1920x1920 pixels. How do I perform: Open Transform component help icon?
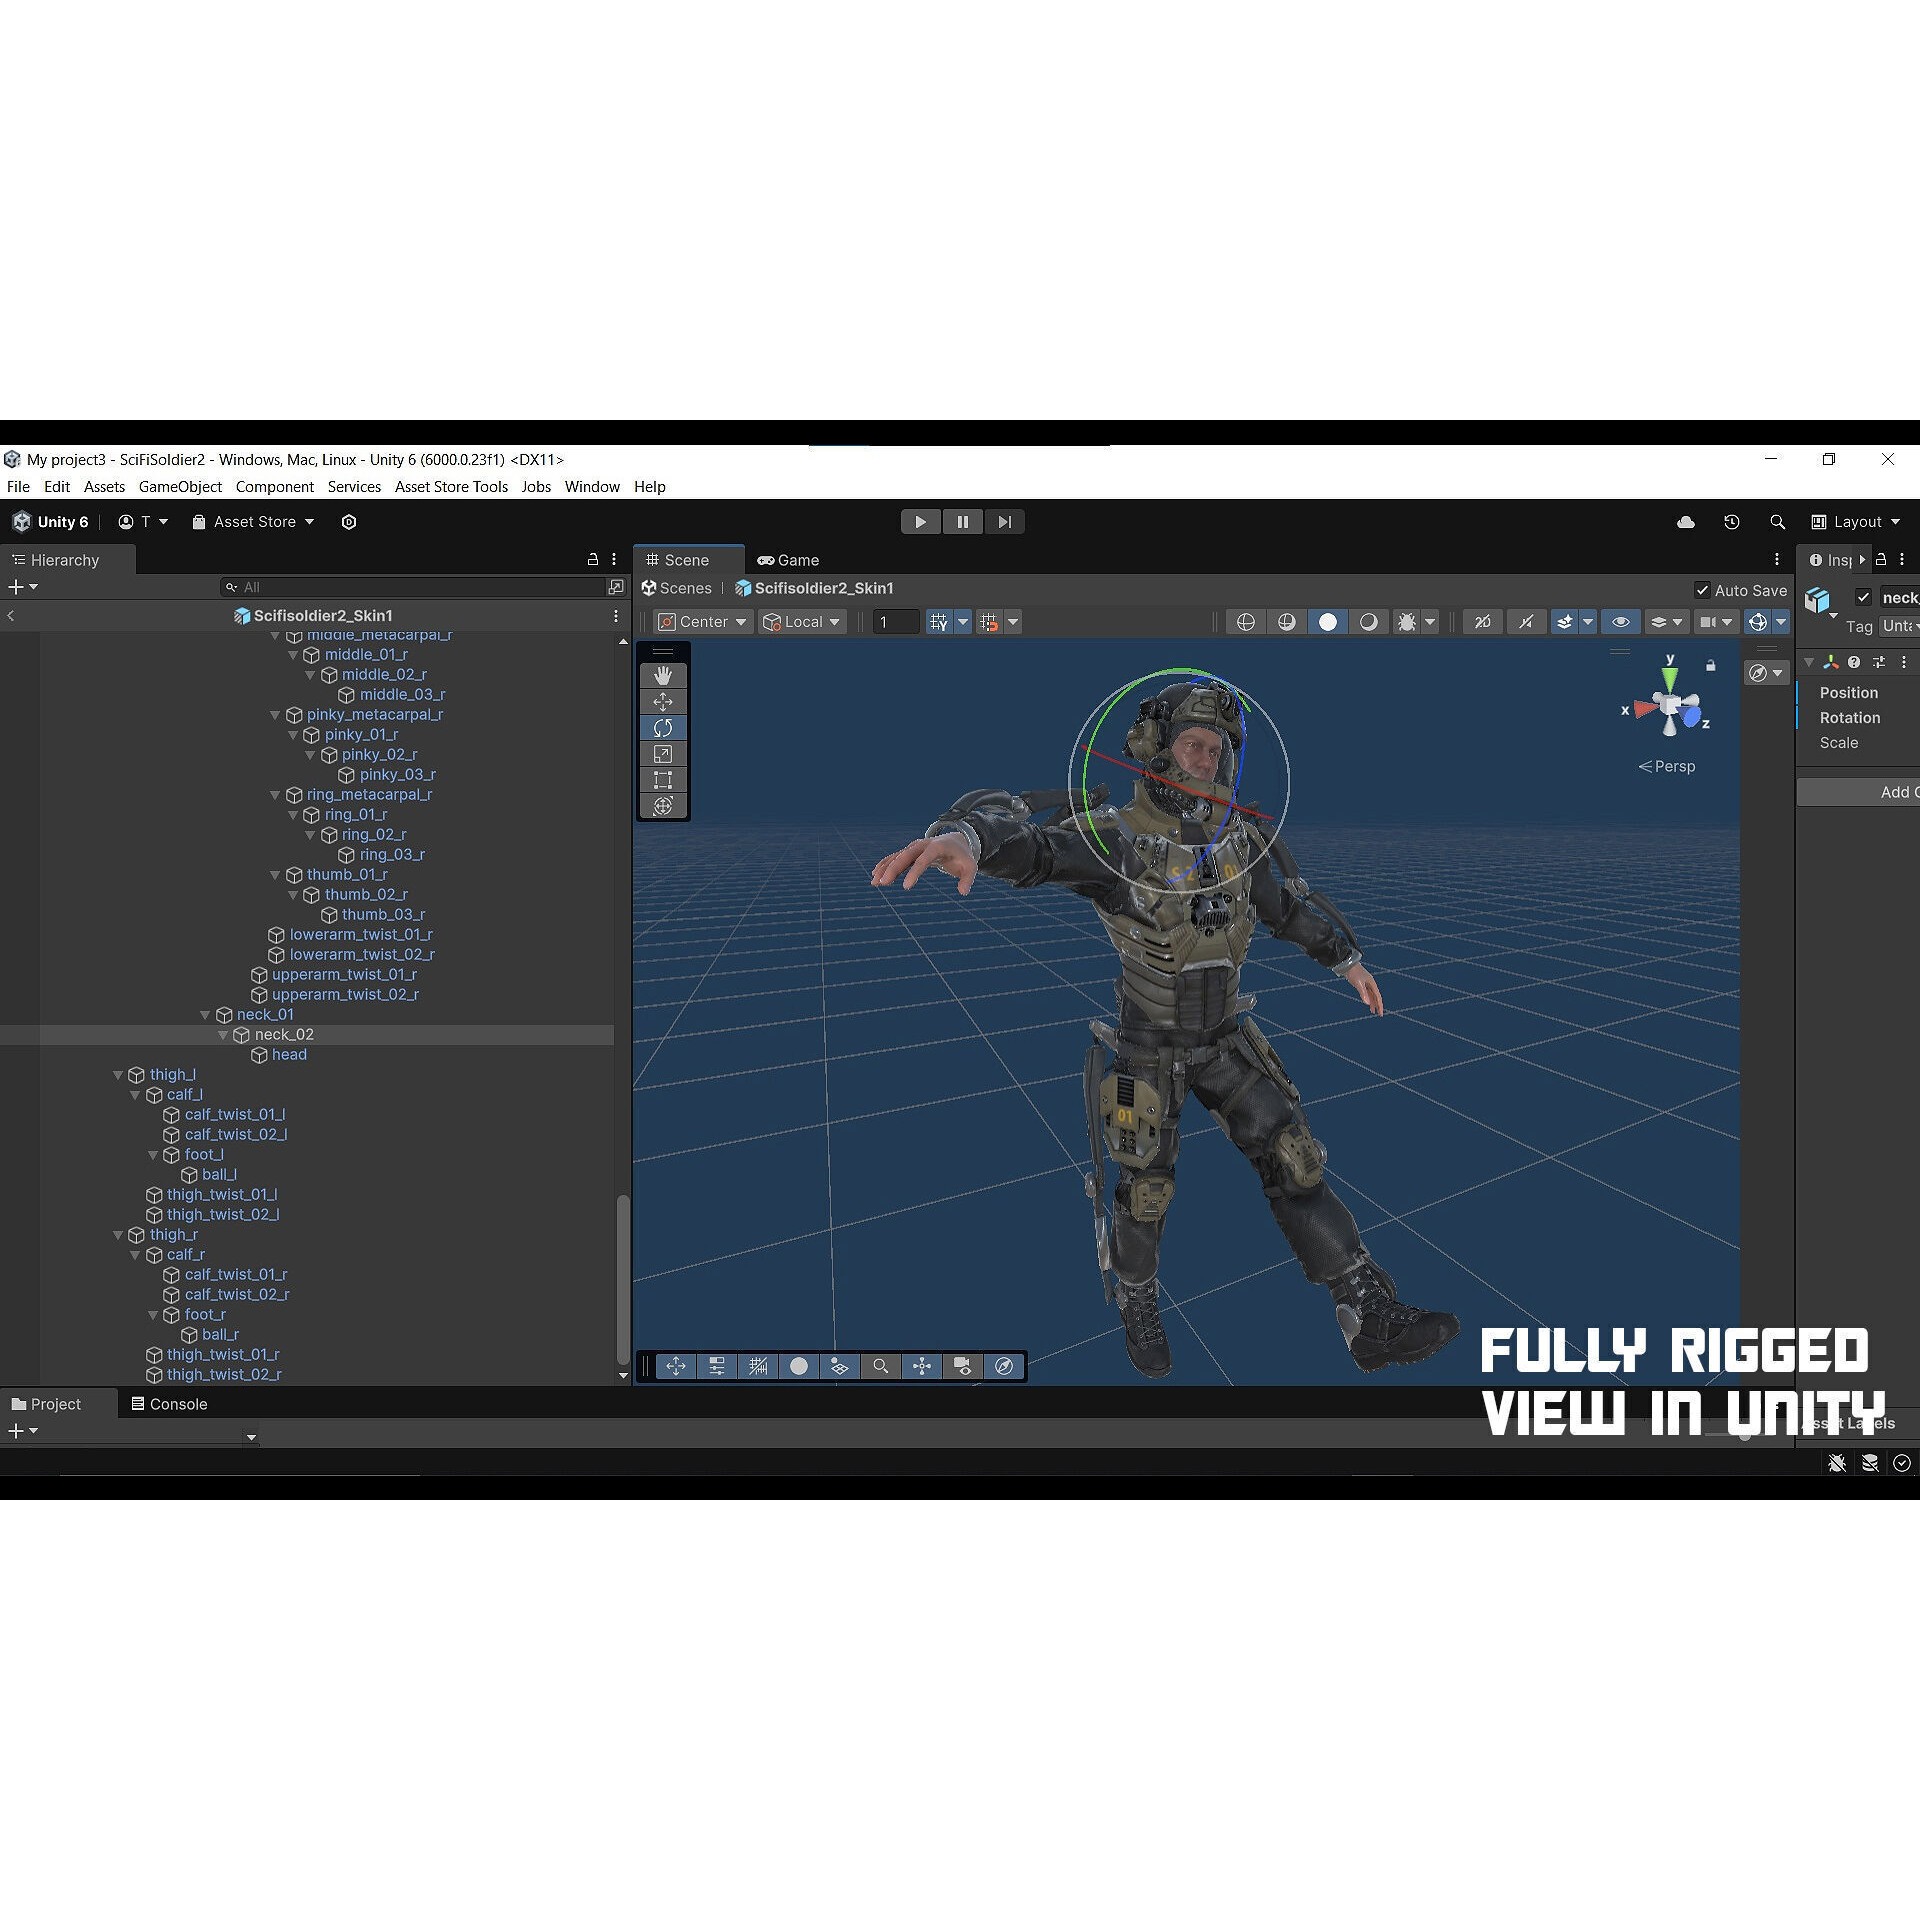1854,662
